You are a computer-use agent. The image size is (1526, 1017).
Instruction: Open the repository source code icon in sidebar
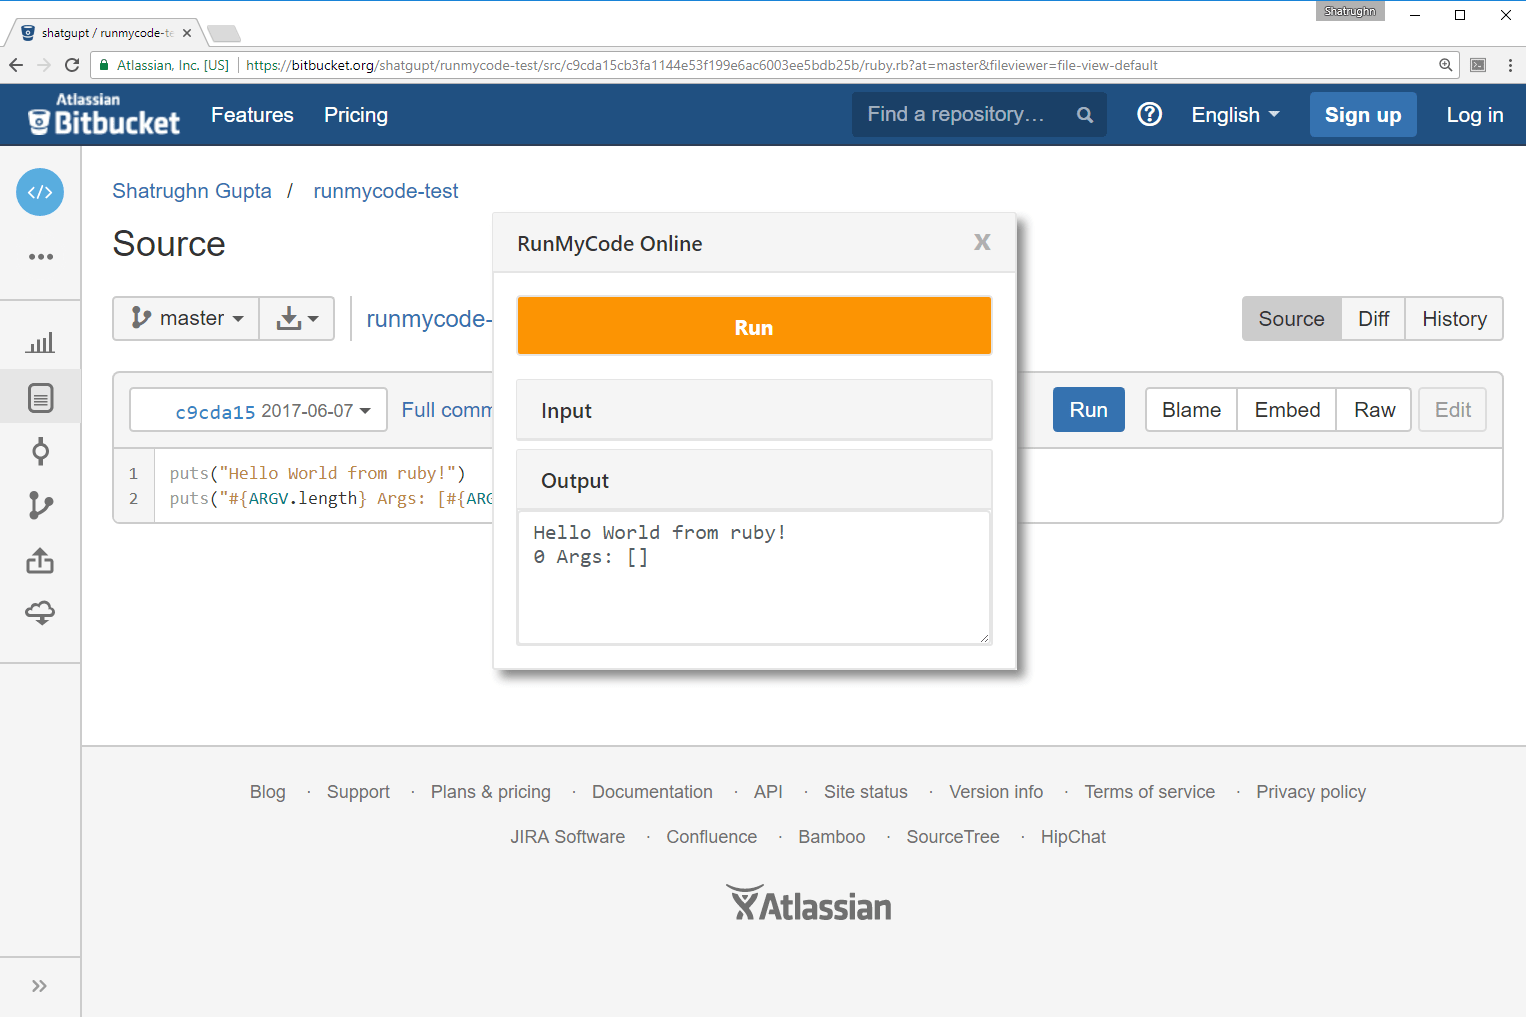40,192
